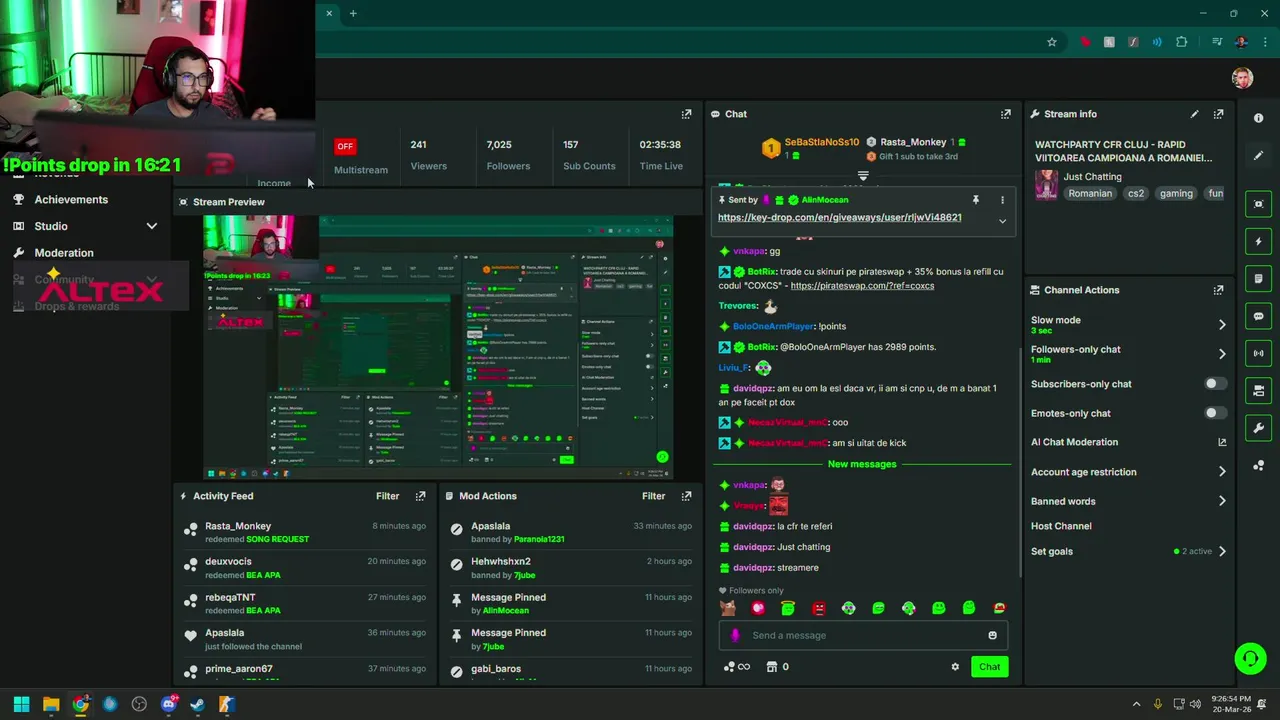Click the message input field
Screen dimensions: 1280x720
point(861,635)
